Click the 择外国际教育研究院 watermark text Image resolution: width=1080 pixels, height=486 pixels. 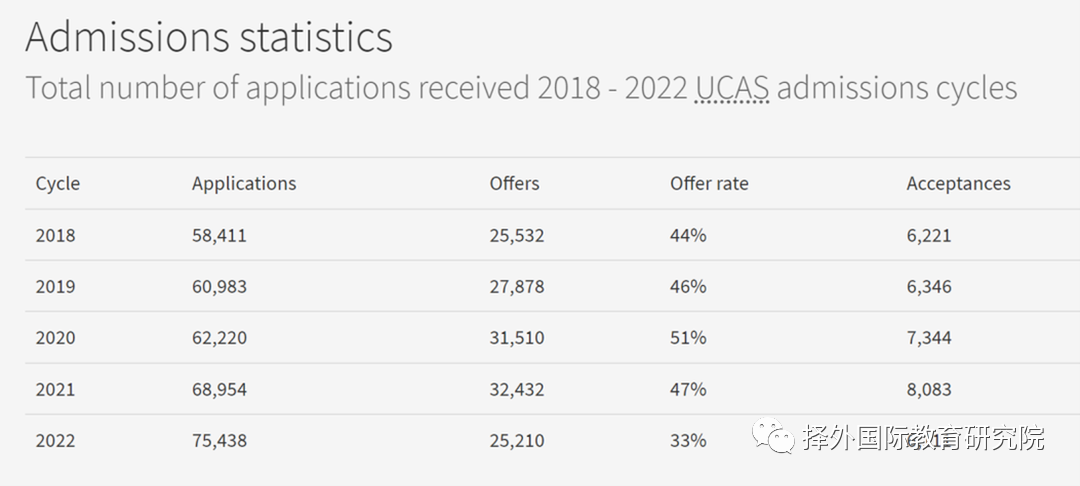click(923, 438)
